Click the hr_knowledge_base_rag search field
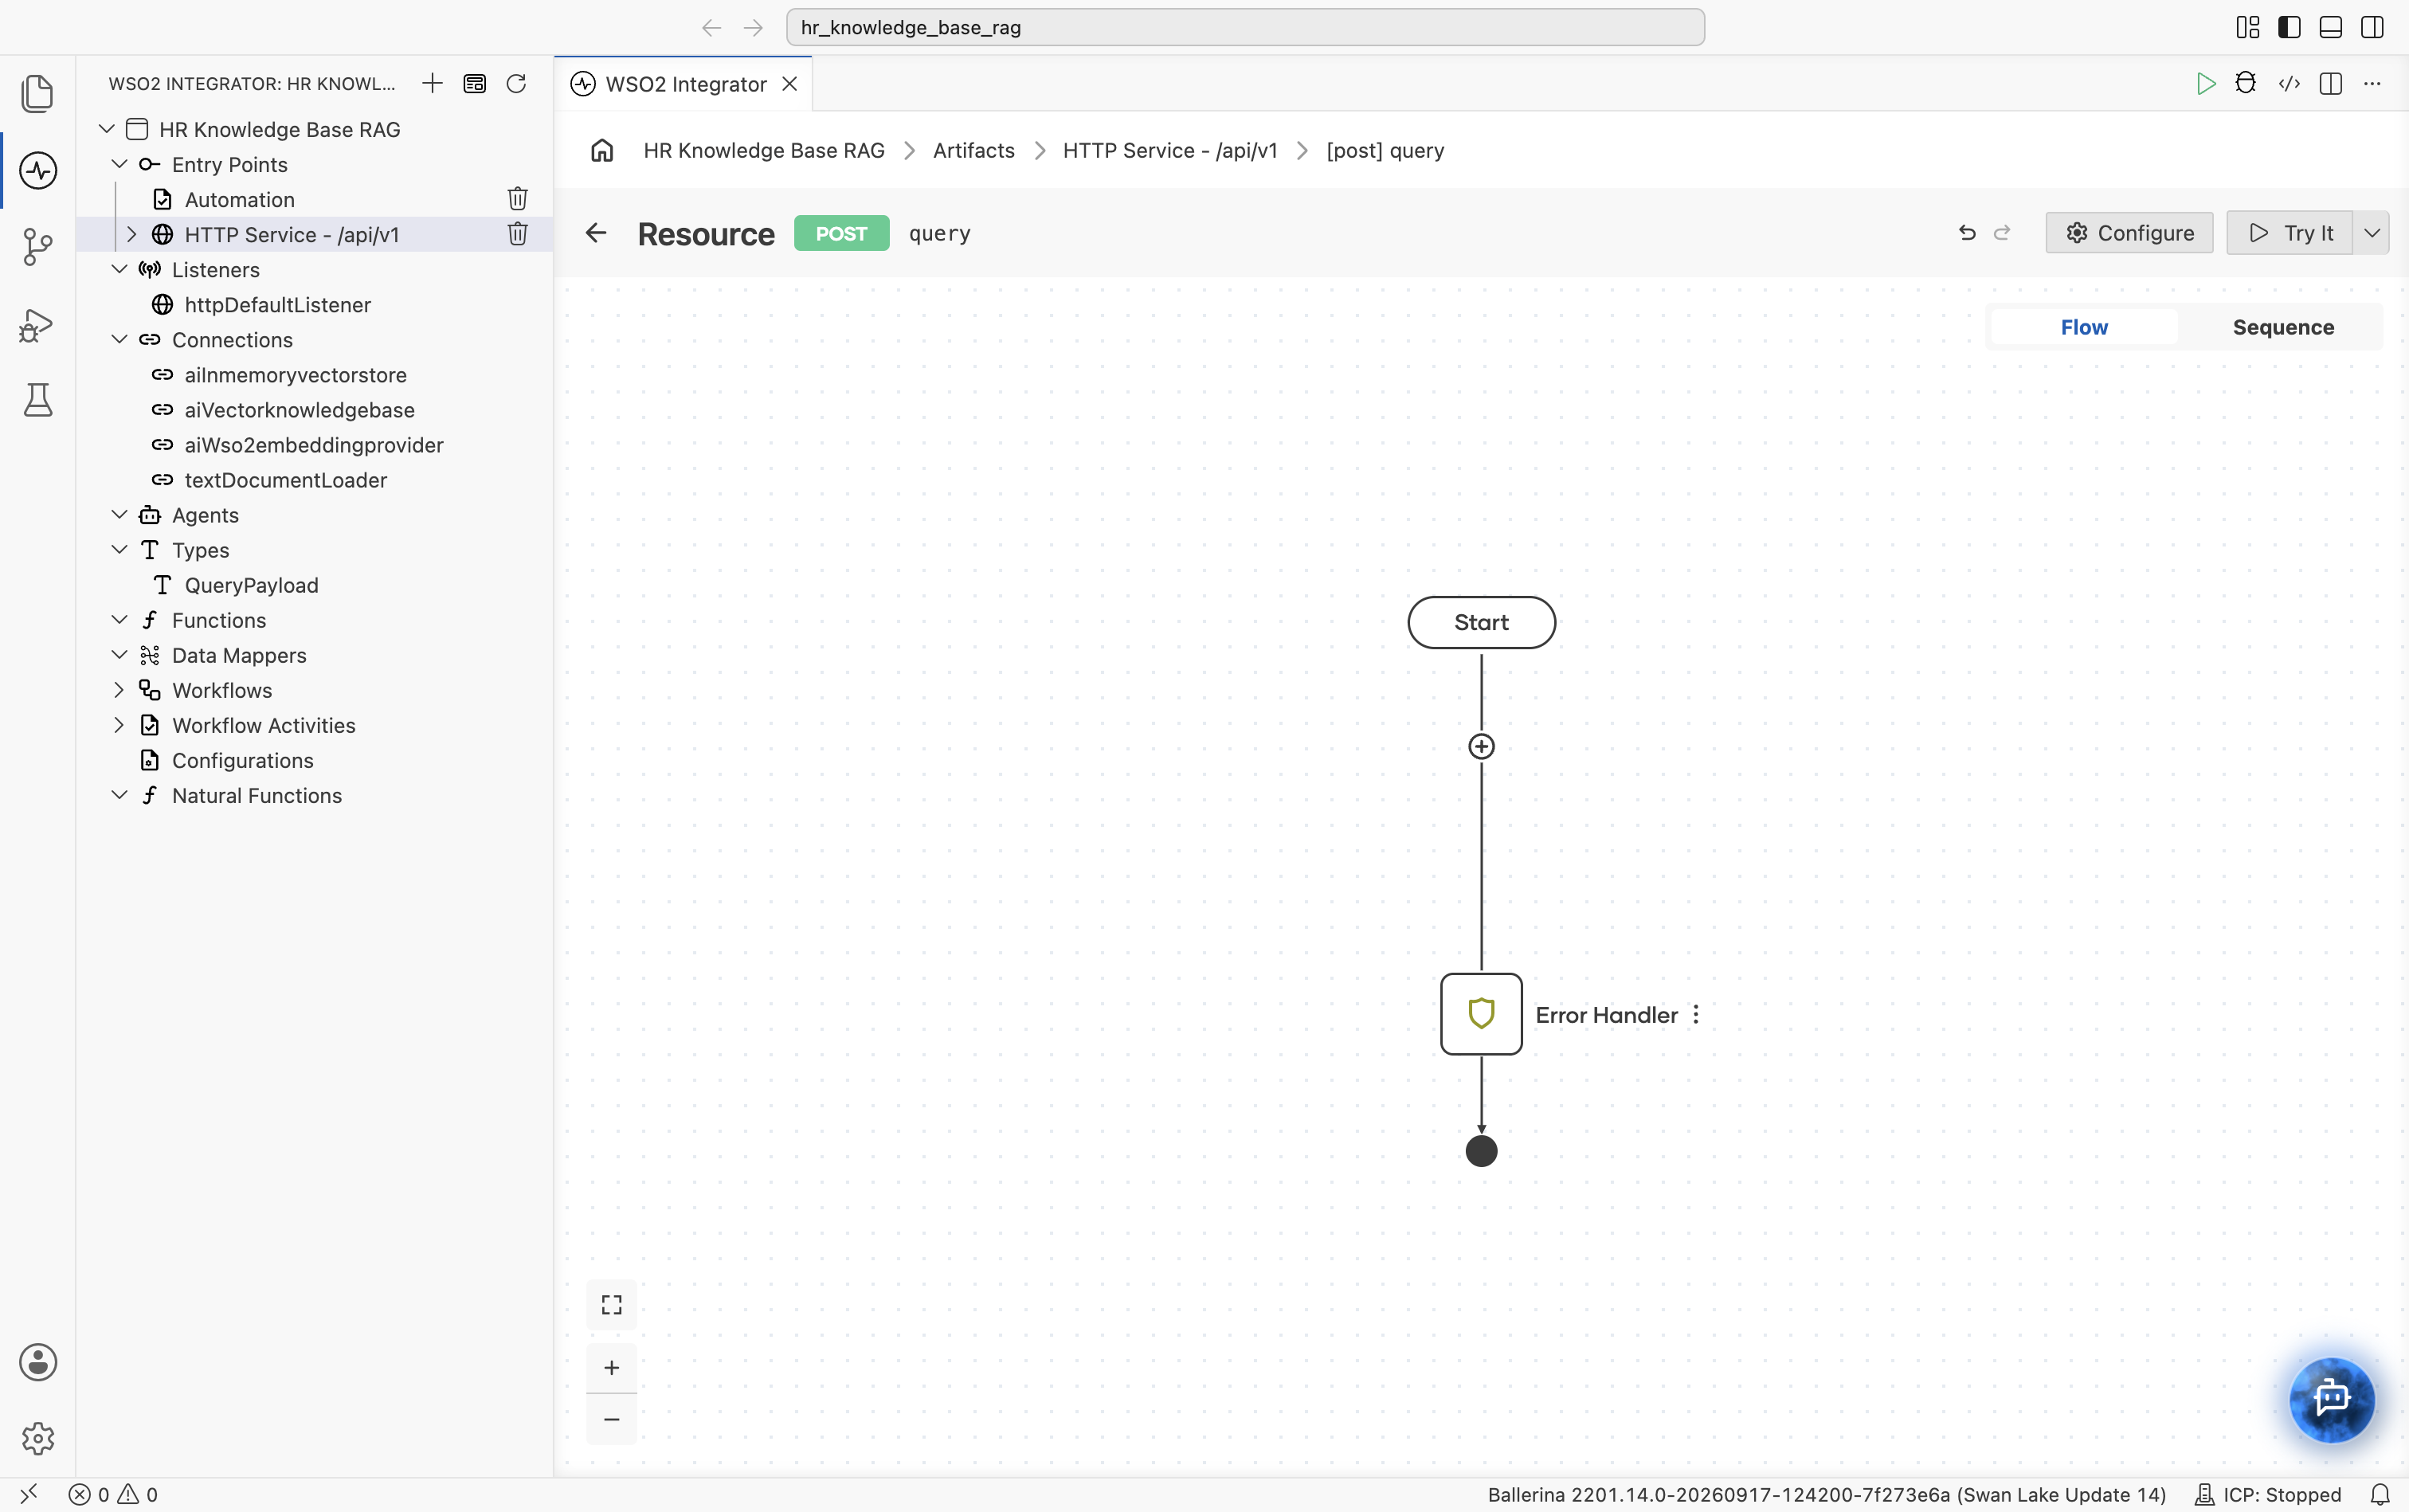This screenshot has width=2409, height=1512. 1245,27
